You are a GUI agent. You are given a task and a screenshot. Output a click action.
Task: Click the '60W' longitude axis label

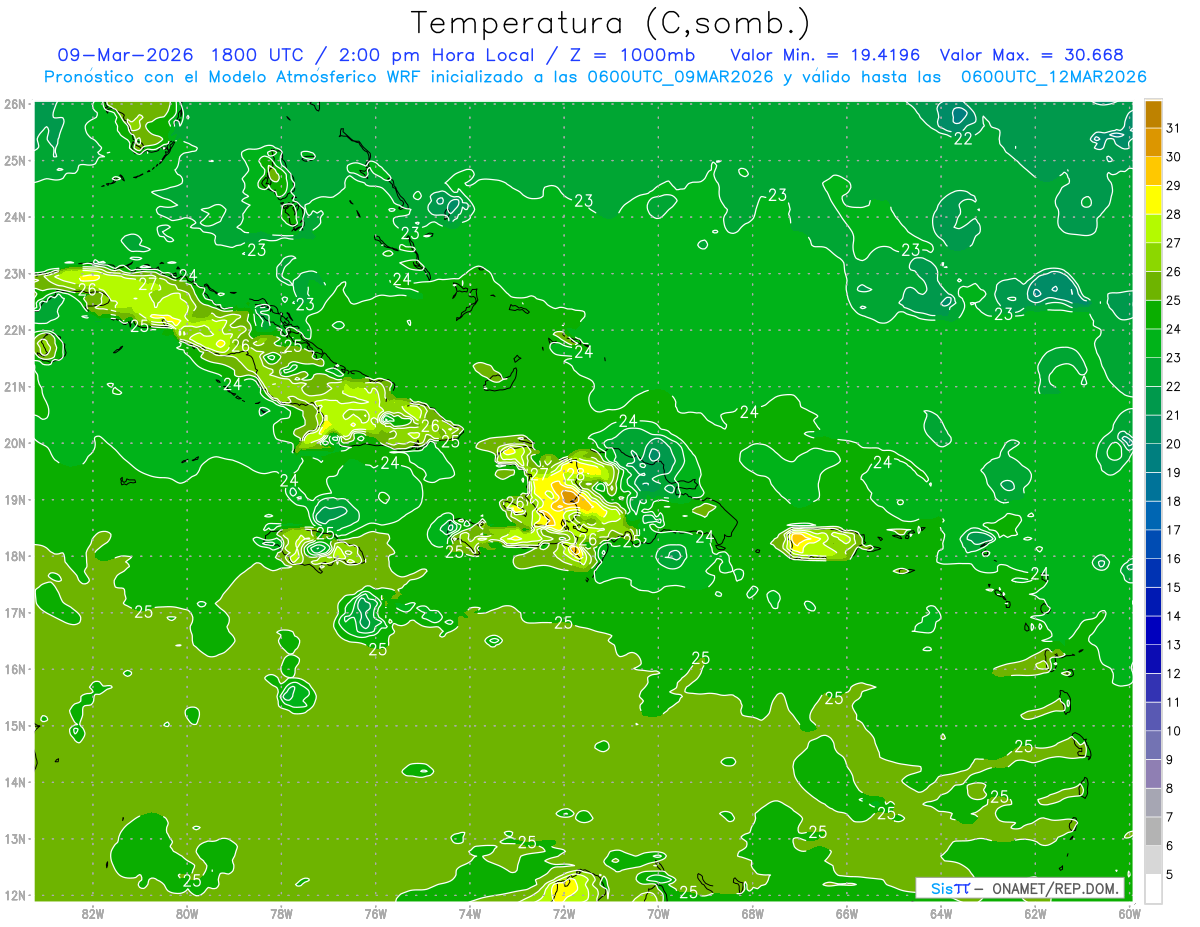tap(1128, 913)
